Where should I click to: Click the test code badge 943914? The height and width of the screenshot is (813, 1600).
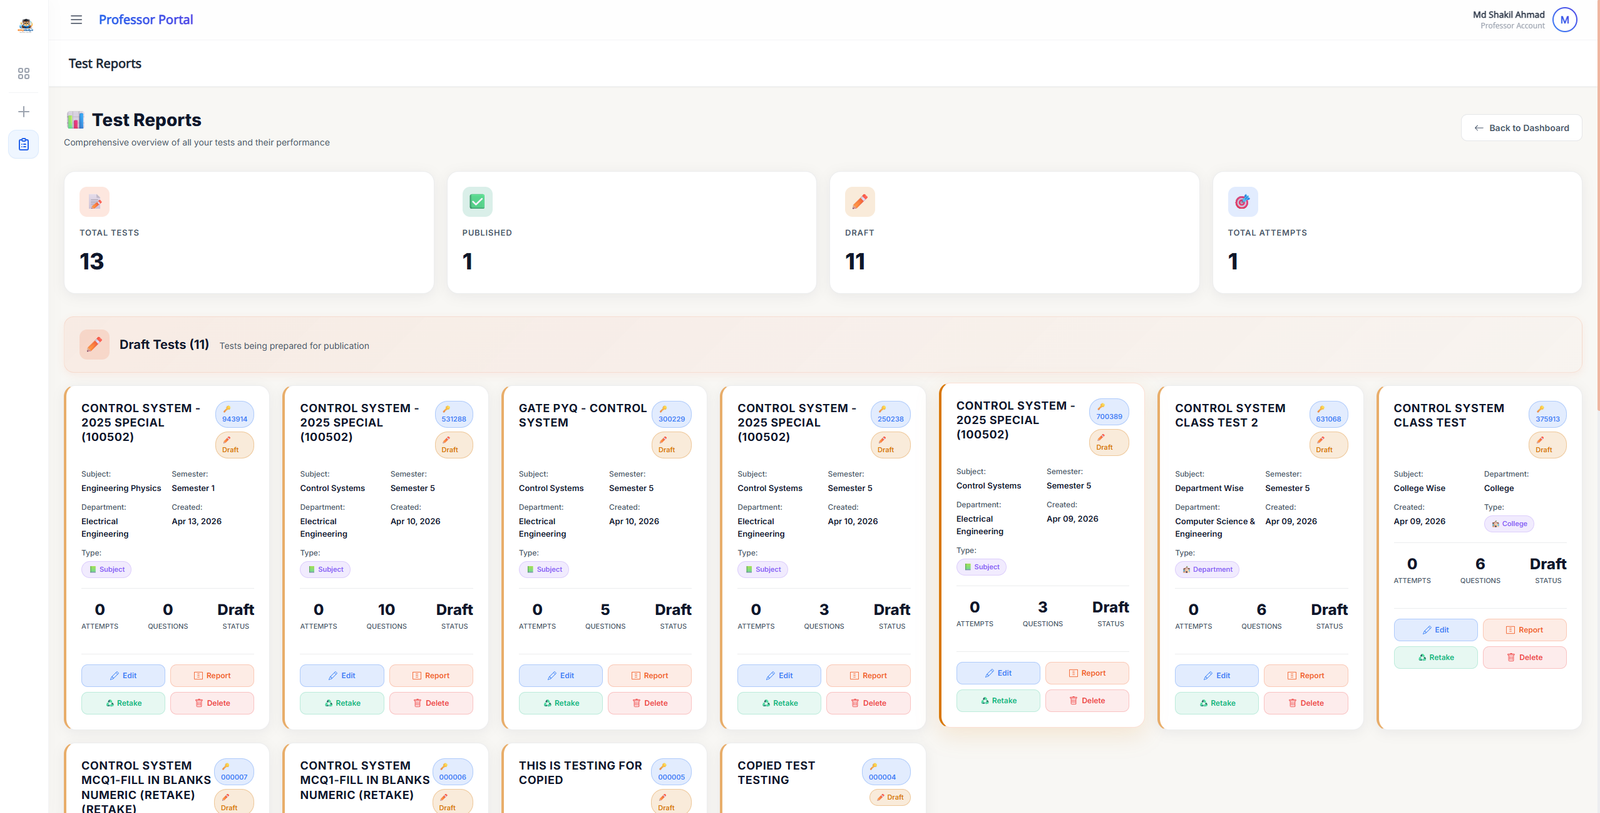pos(234,415)
